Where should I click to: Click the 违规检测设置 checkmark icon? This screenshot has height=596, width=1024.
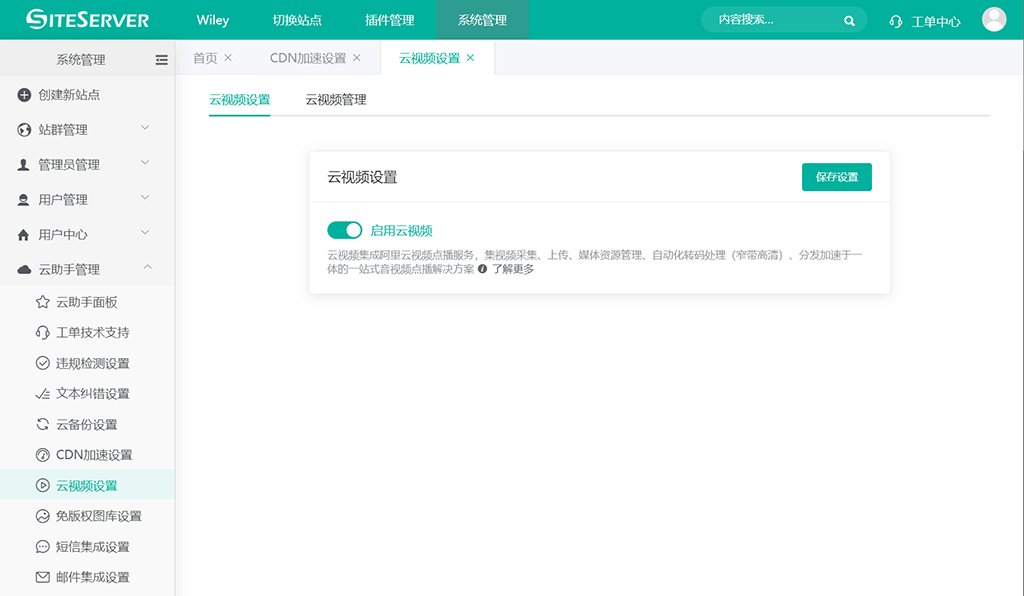coord(43,363)
